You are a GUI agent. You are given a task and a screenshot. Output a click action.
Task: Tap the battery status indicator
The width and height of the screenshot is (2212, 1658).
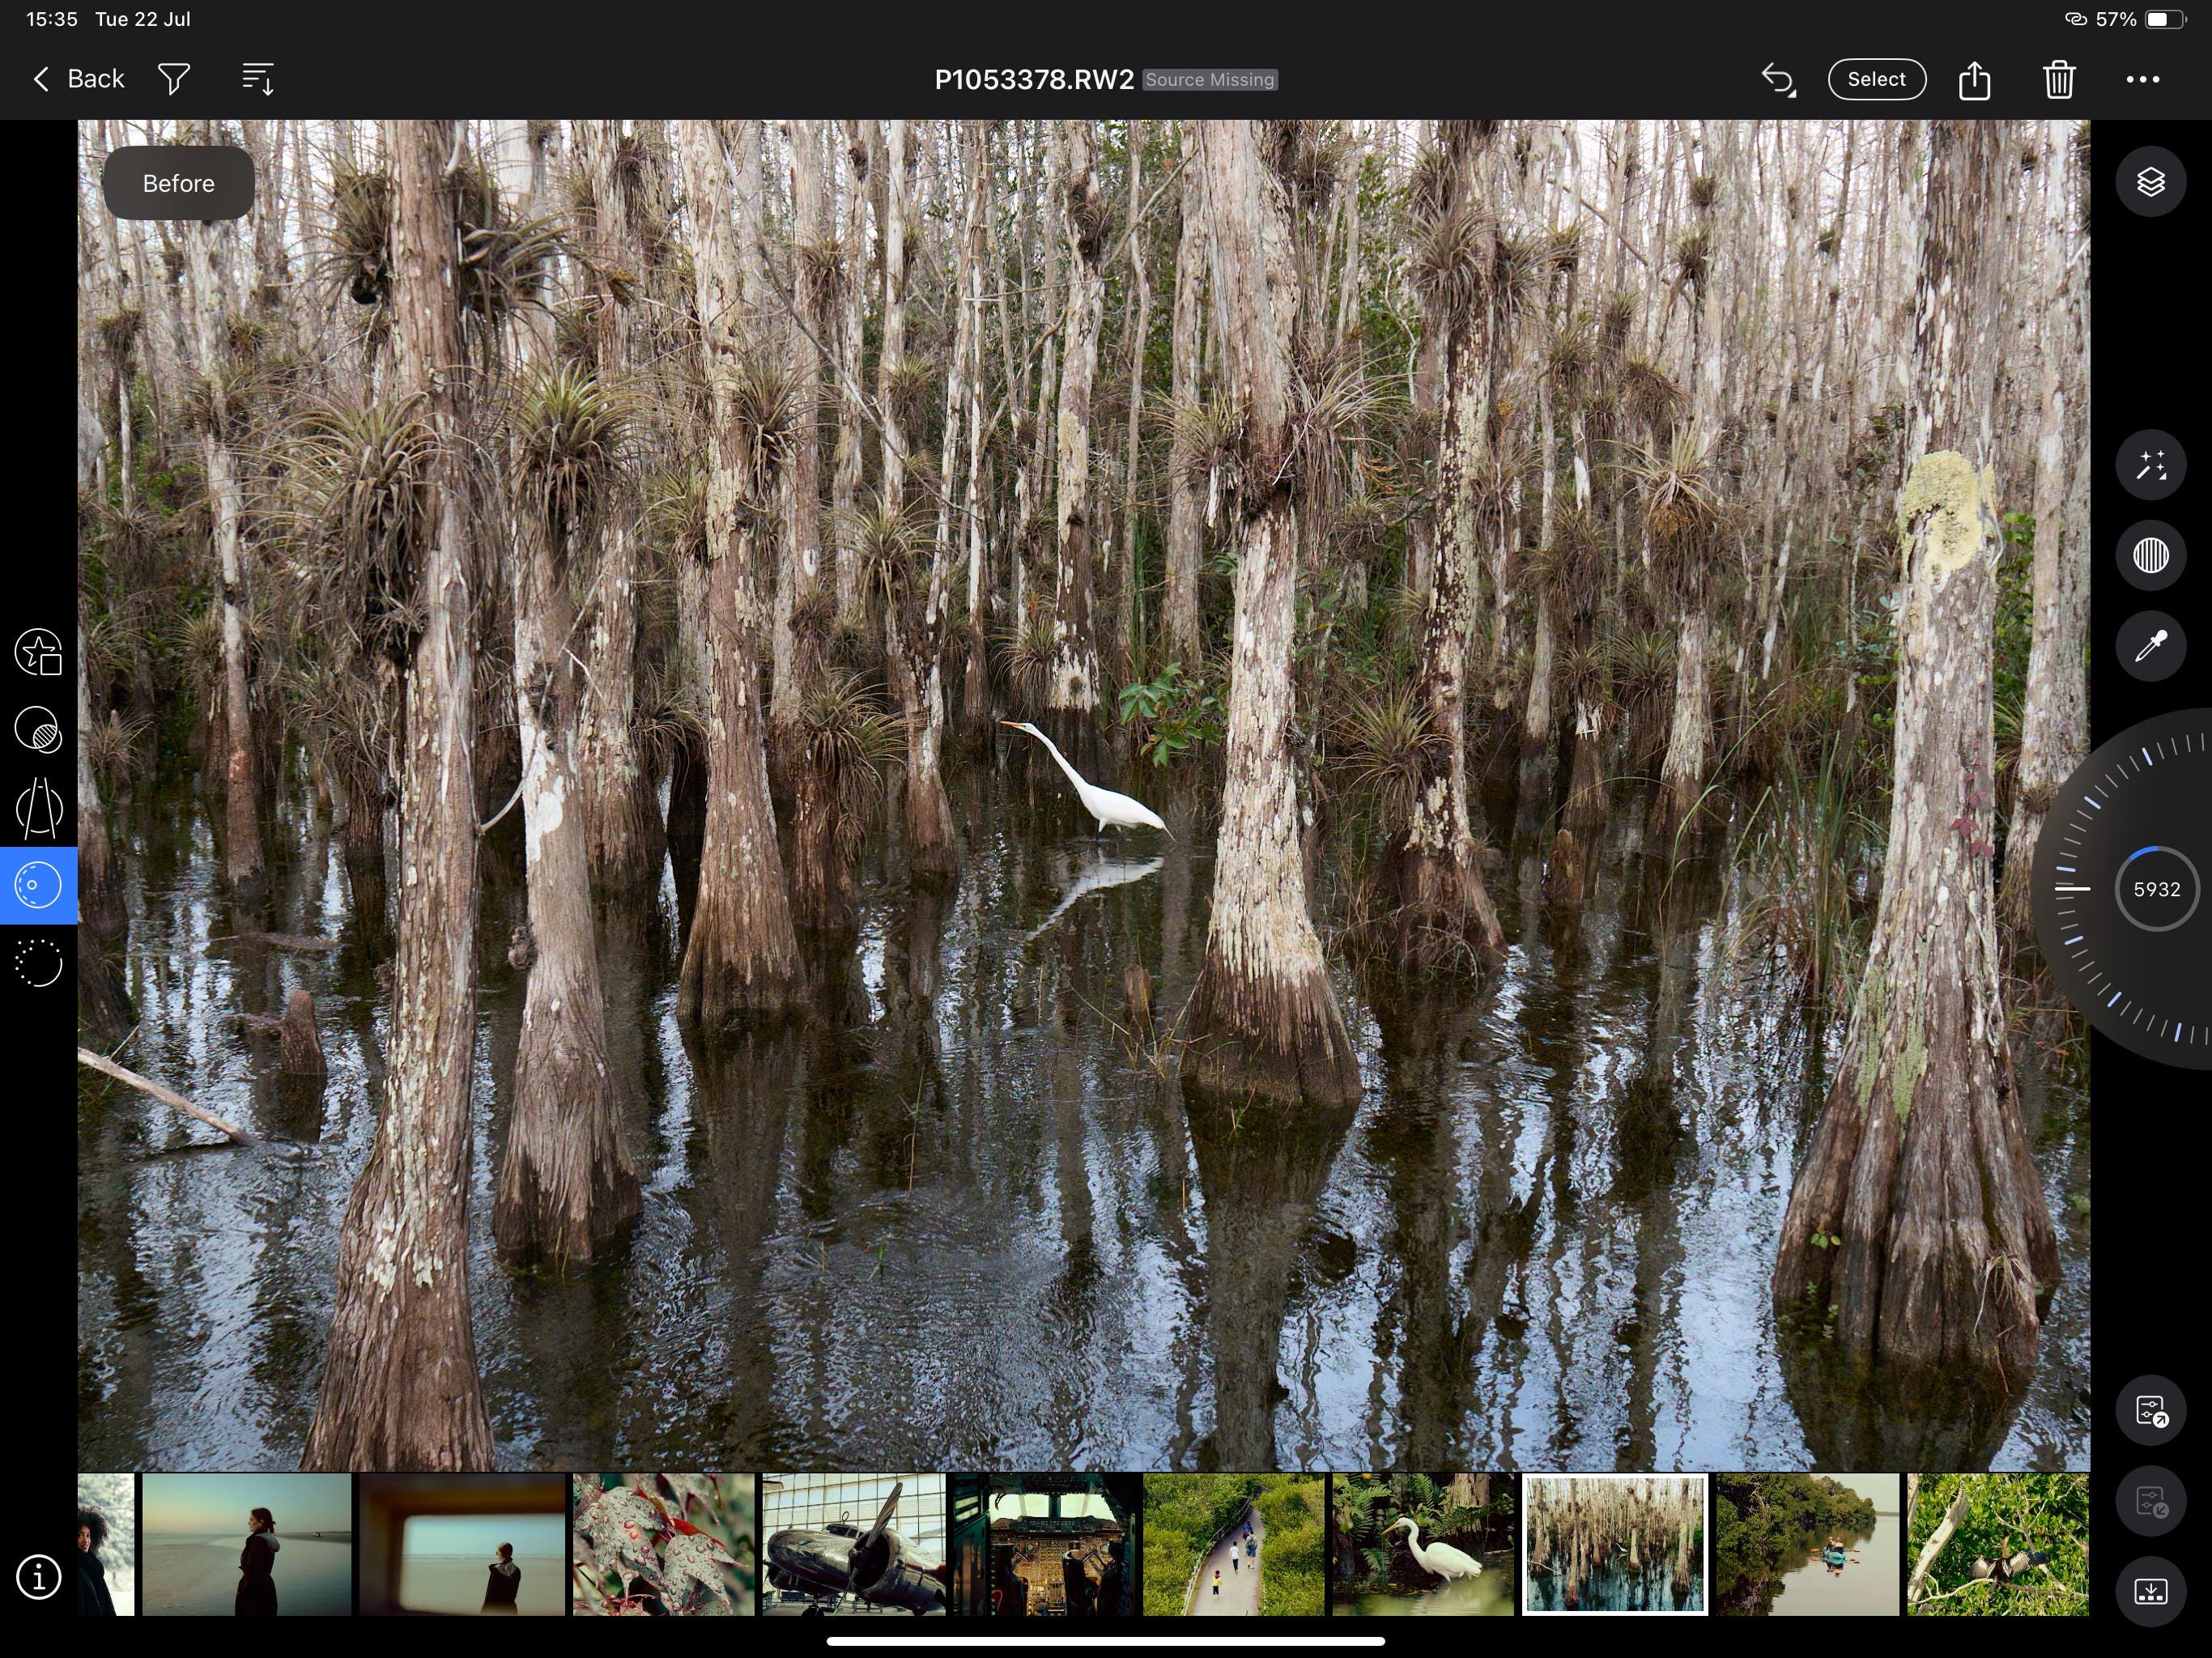[x=2165, y=19]
